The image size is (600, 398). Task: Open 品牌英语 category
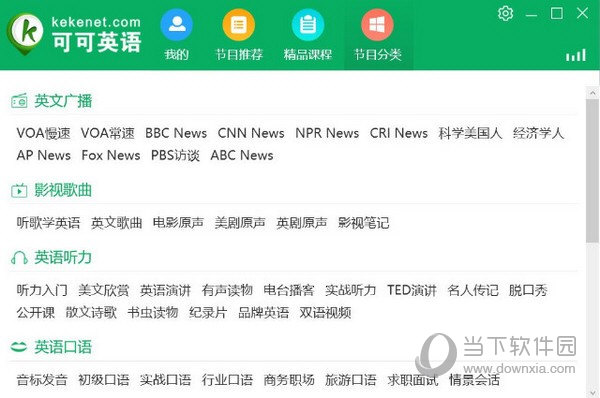(x=264, y=312)
